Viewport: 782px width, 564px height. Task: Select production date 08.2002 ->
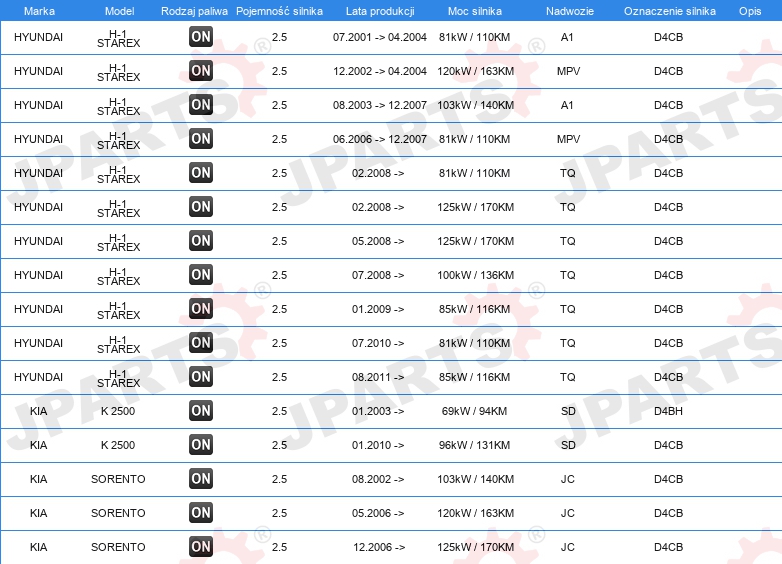point(378,479)
